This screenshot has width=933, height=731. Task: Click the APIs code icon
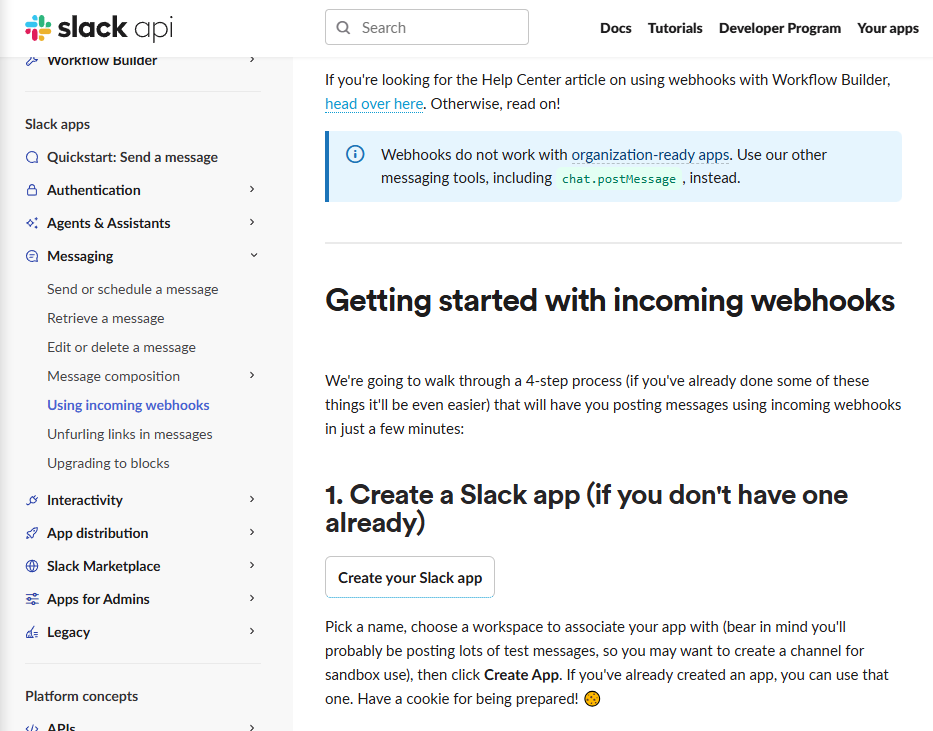tap(32, 727)
